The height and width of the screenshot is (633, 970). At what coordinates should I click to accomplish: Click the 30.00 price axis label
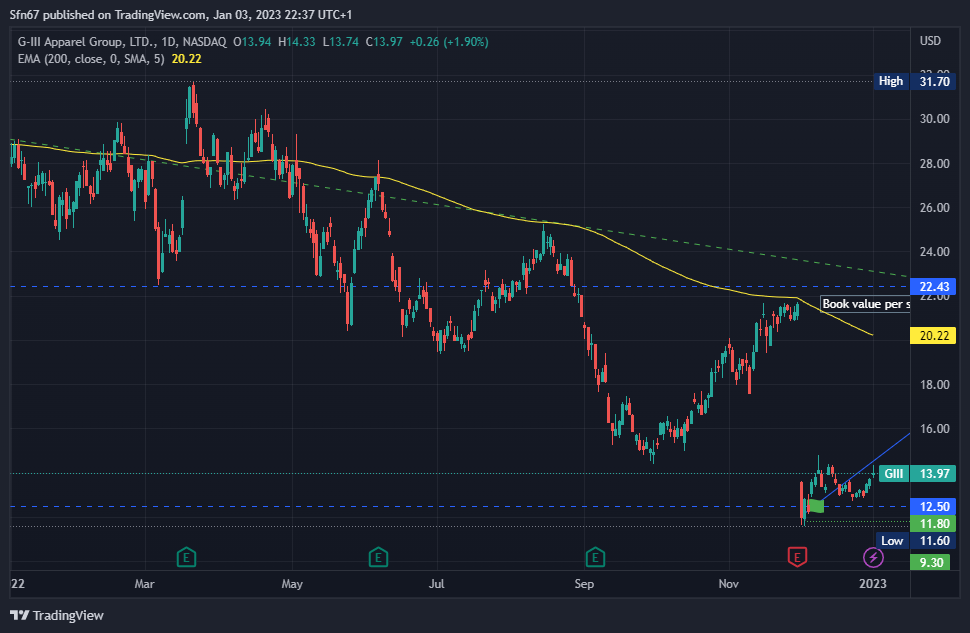tap(934, 119)
